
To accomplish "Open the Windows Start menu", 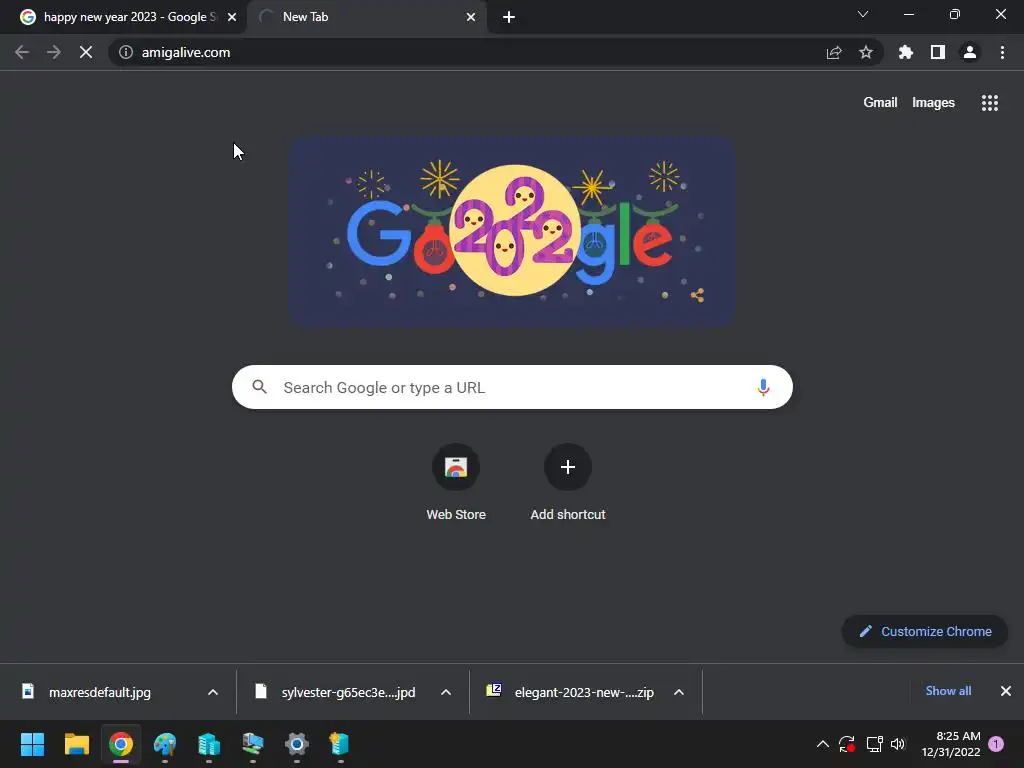I will (32, 744).
